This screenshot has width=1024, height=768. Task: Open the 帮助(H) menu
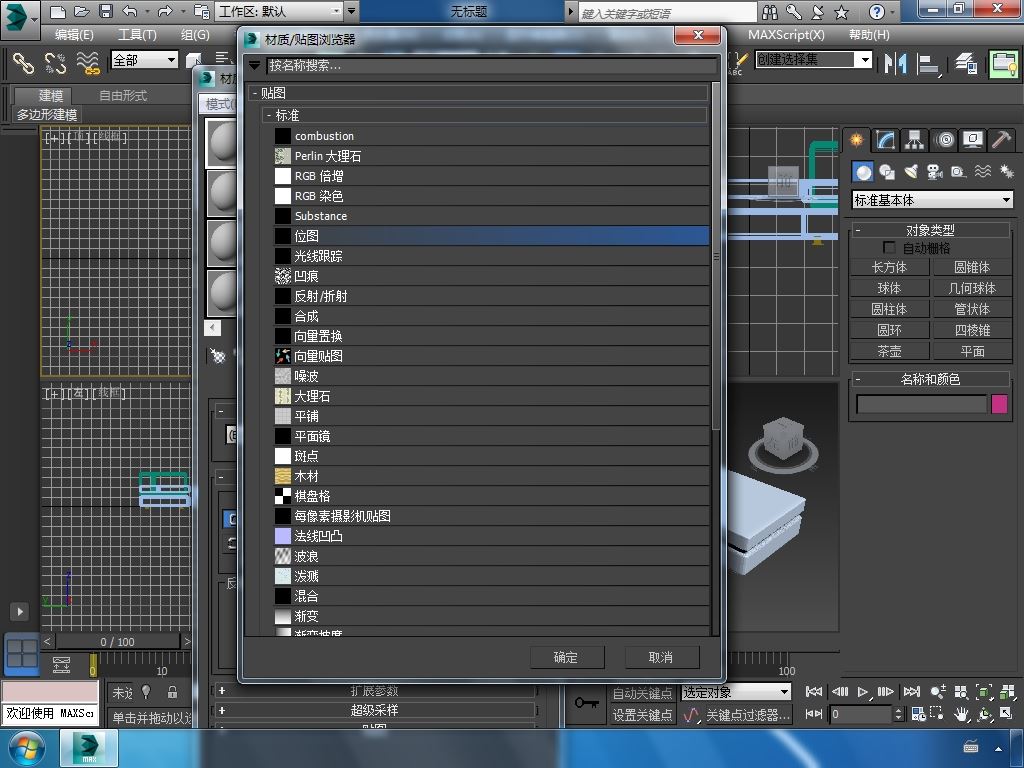[x=869, y=35]
